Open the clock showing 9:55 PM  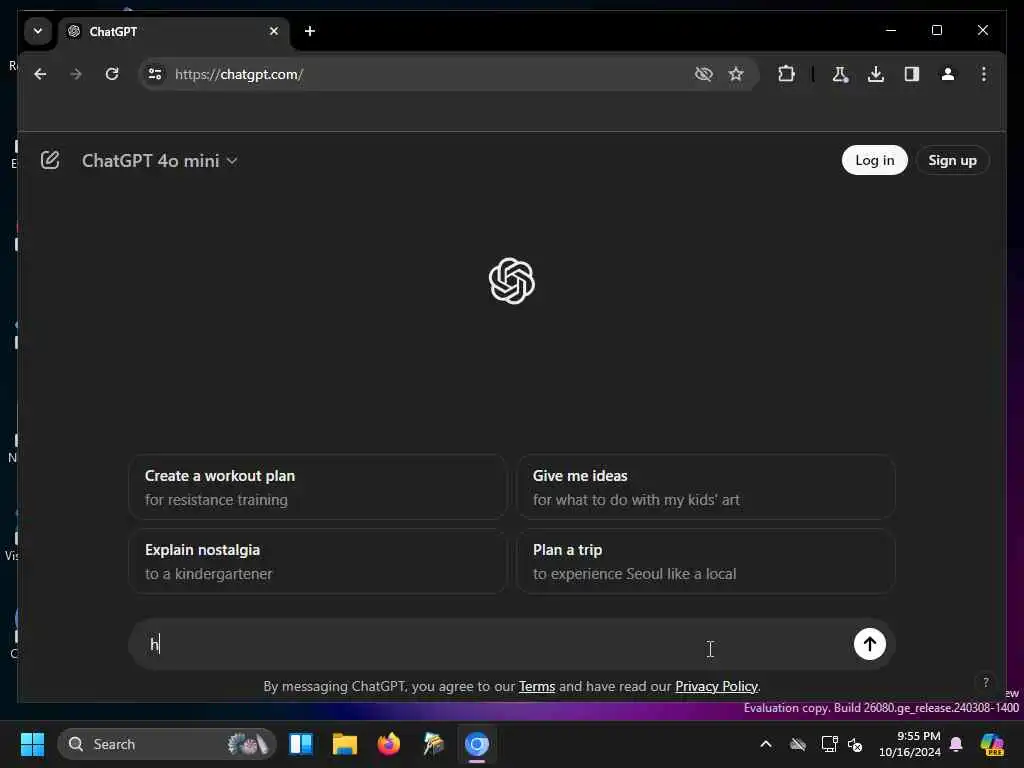click(x=910, y=744)
